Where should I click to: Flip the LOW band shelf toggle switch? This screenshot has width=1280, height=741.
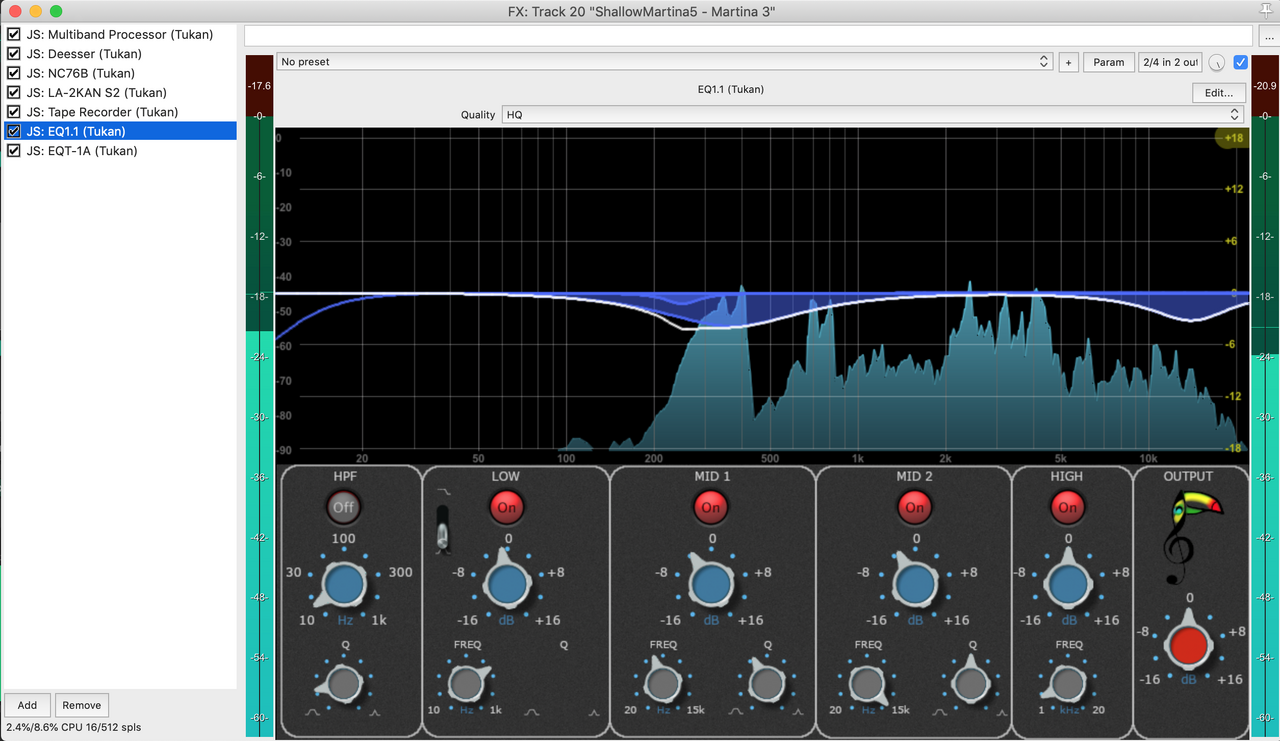pos(443,529)
